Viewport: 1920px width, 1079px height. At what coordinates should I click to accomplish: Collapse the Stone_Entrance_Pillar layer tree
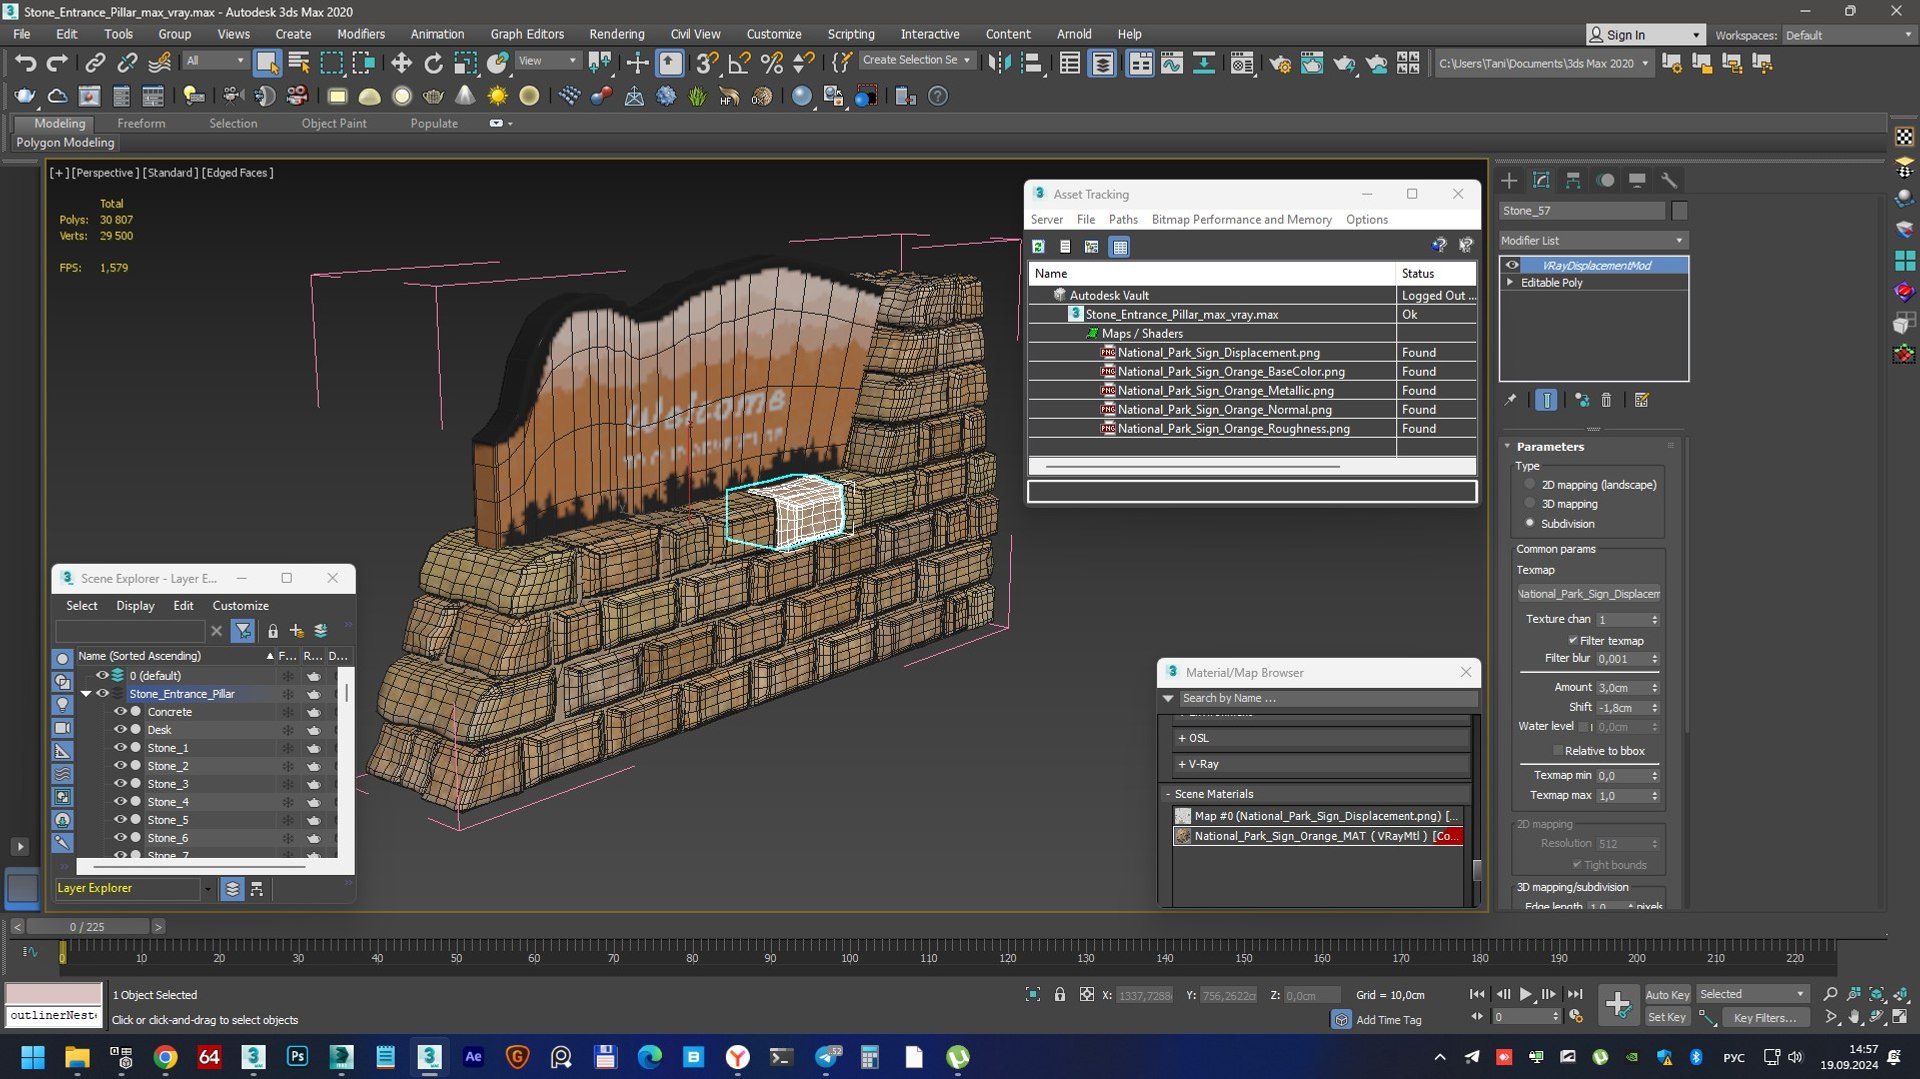click(86, 694)
